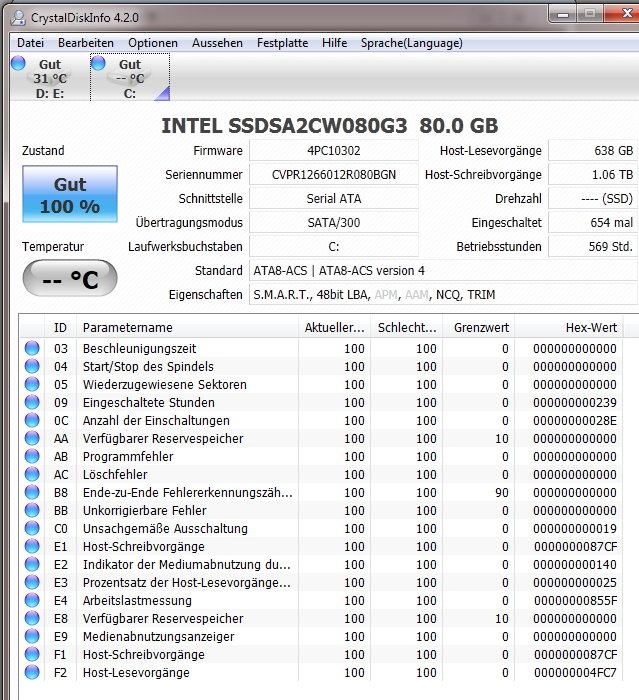Open the Optionen menu
This screenshot has width=639, height=700.
[153, 43]
